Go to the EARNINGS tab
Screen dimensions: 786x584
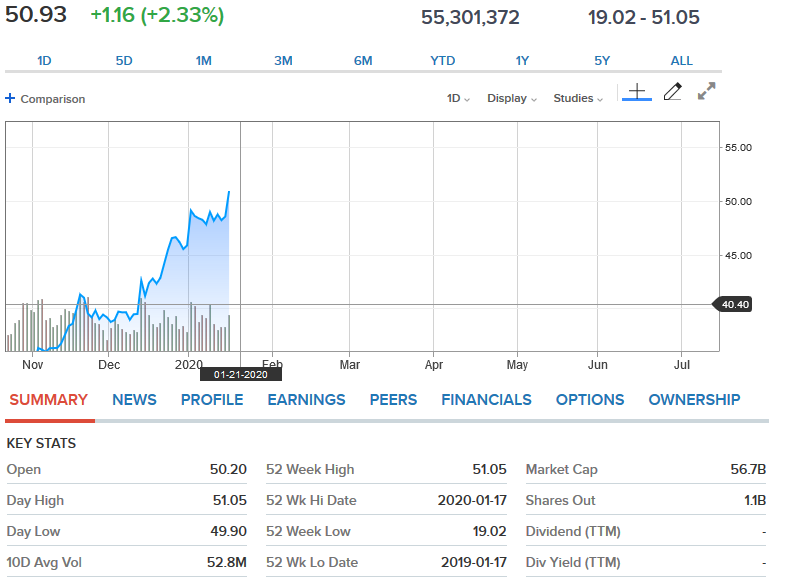point(306,400)
